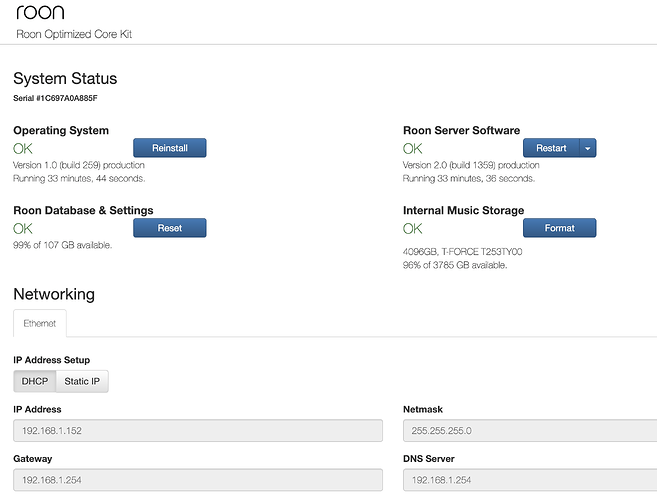
Task: Click the Networking section heading
Action: pyautogui.click(x=54, y=294)
